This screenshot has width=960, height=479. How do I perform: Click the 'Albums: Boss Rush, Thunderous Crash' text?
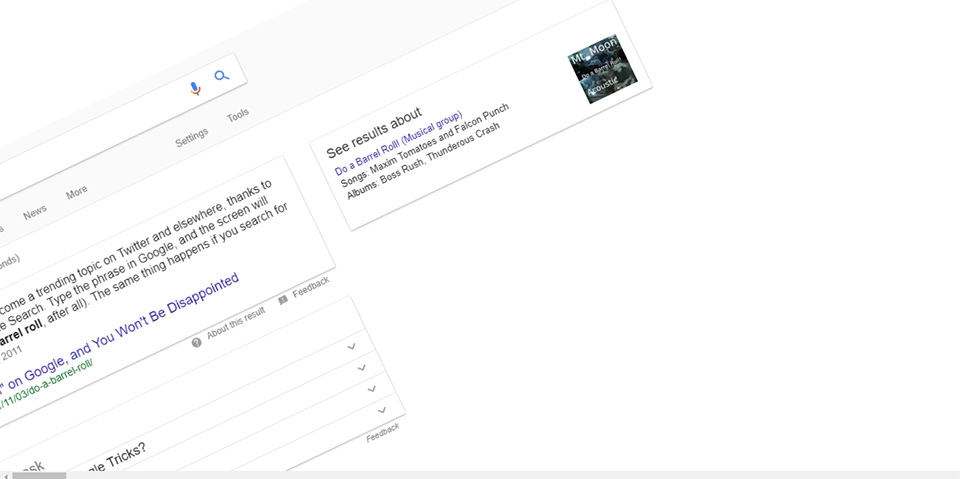coord(423,161)
